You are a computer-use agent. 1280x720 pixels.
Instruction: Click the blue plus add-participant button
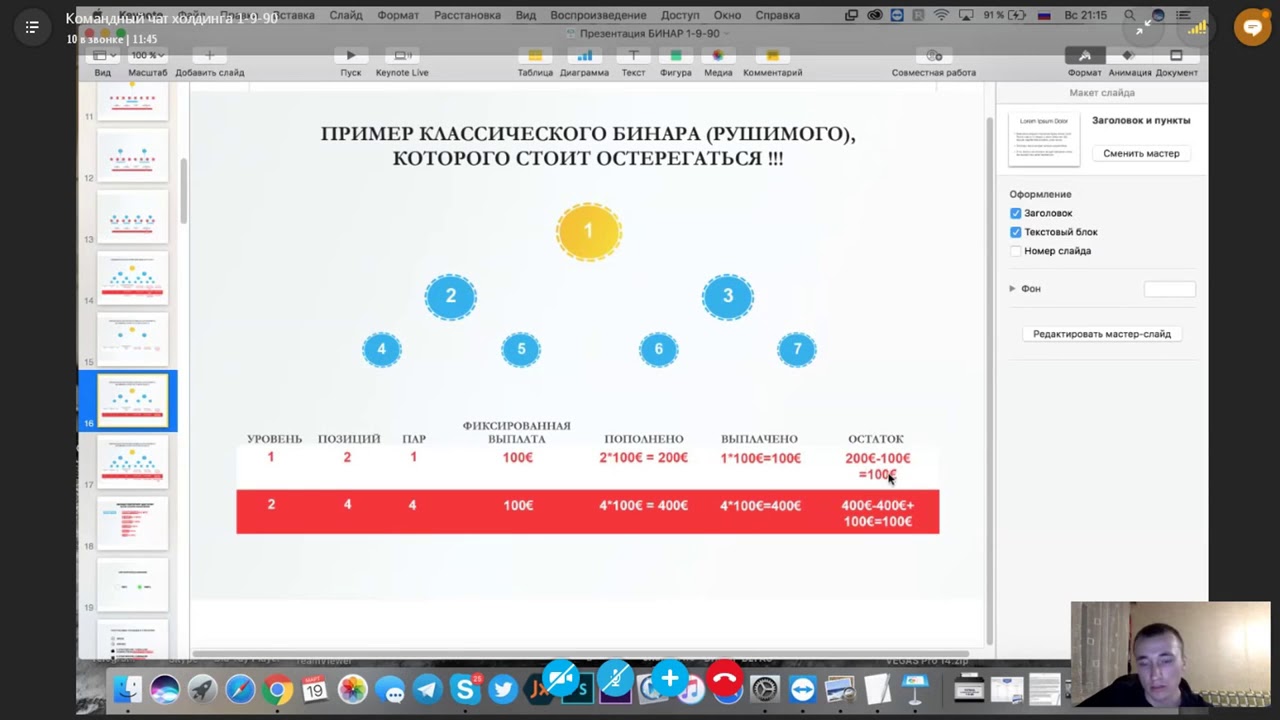(669, 679)
